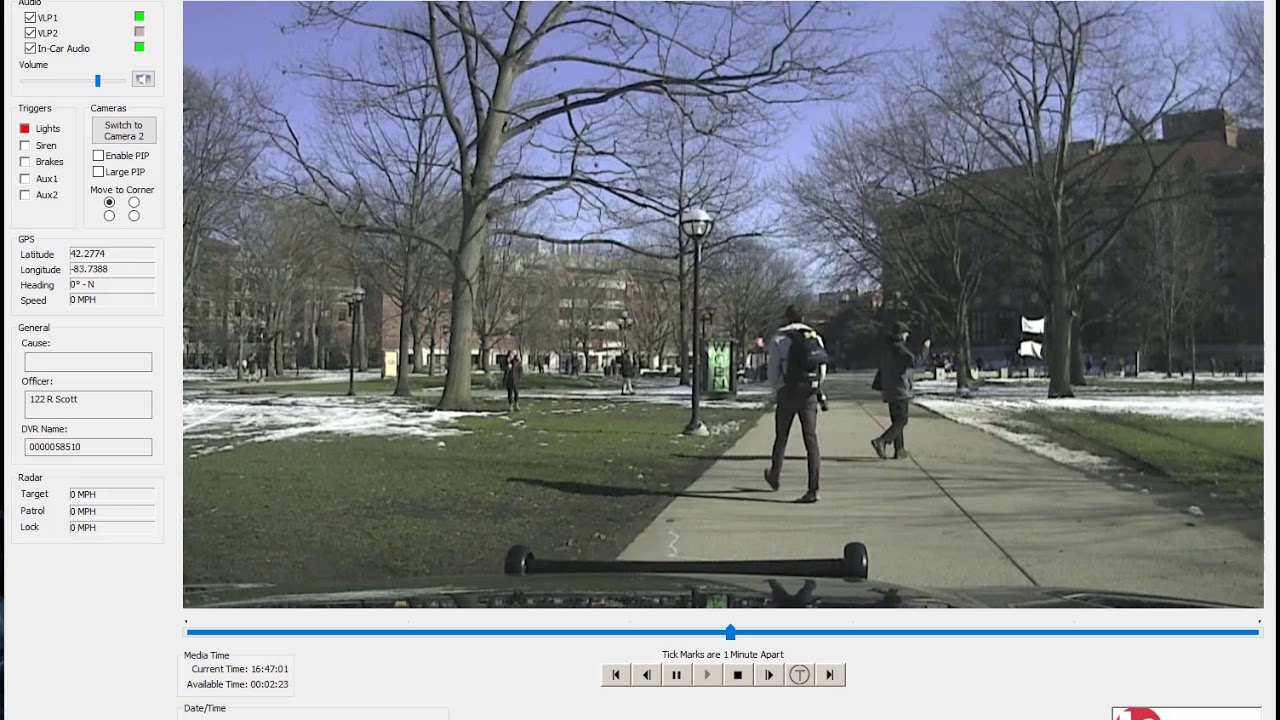Click the blue timeline position handle
The width and height of the screenshot is (1280, 720).
coord(731,632)
